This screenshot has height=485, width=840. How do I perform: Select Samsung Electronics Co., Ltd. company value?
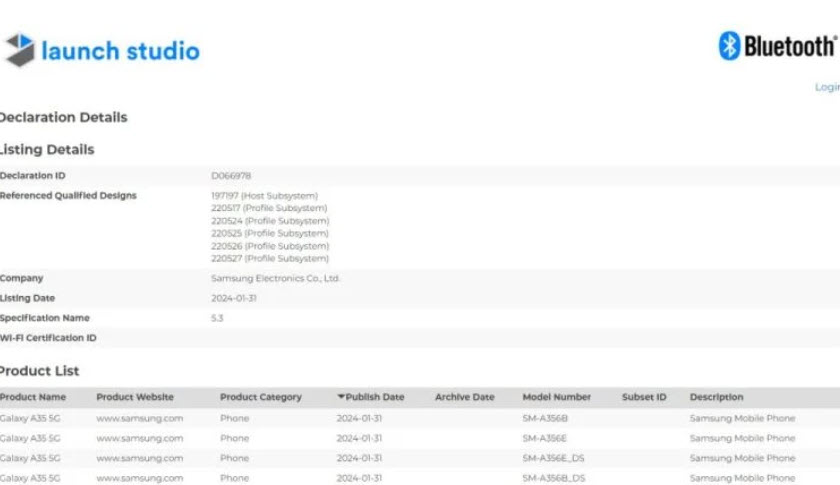pyautogui.click(x=275, y=278)
